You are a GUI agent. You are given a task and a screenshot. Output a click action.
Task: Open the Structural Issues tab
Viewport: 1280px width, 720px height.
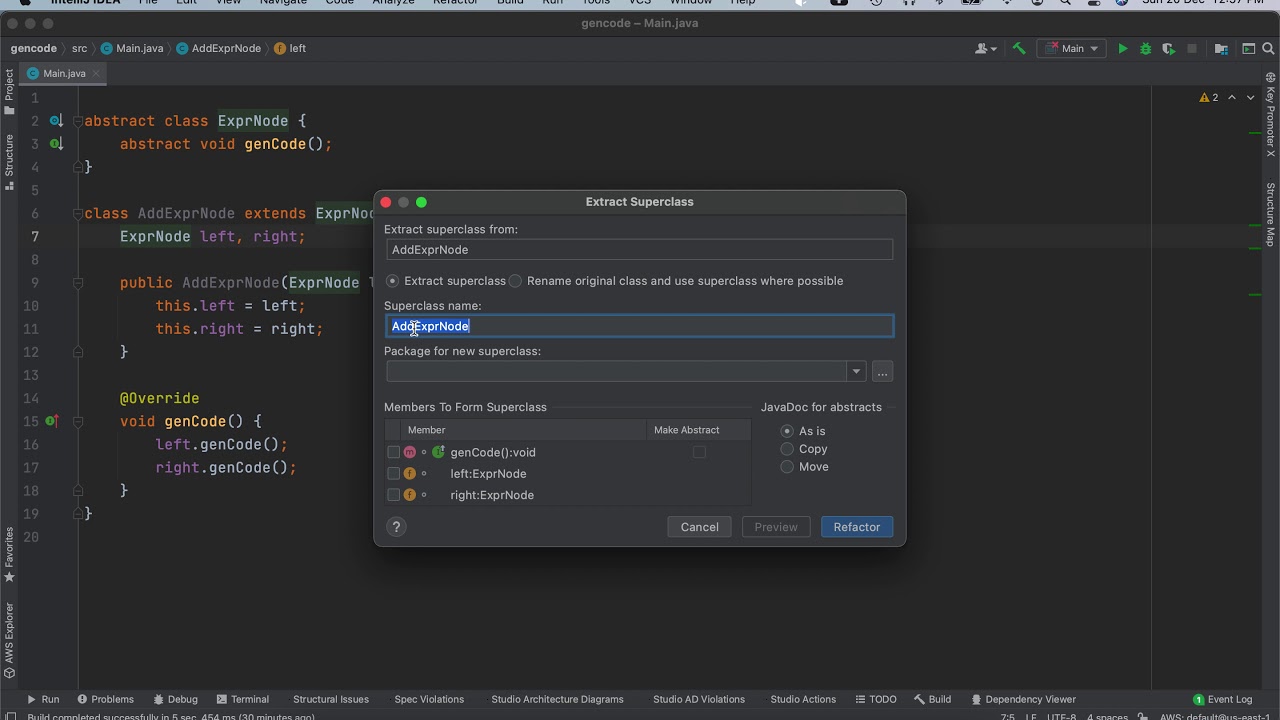pyautogui.click(x=331, y=700)
